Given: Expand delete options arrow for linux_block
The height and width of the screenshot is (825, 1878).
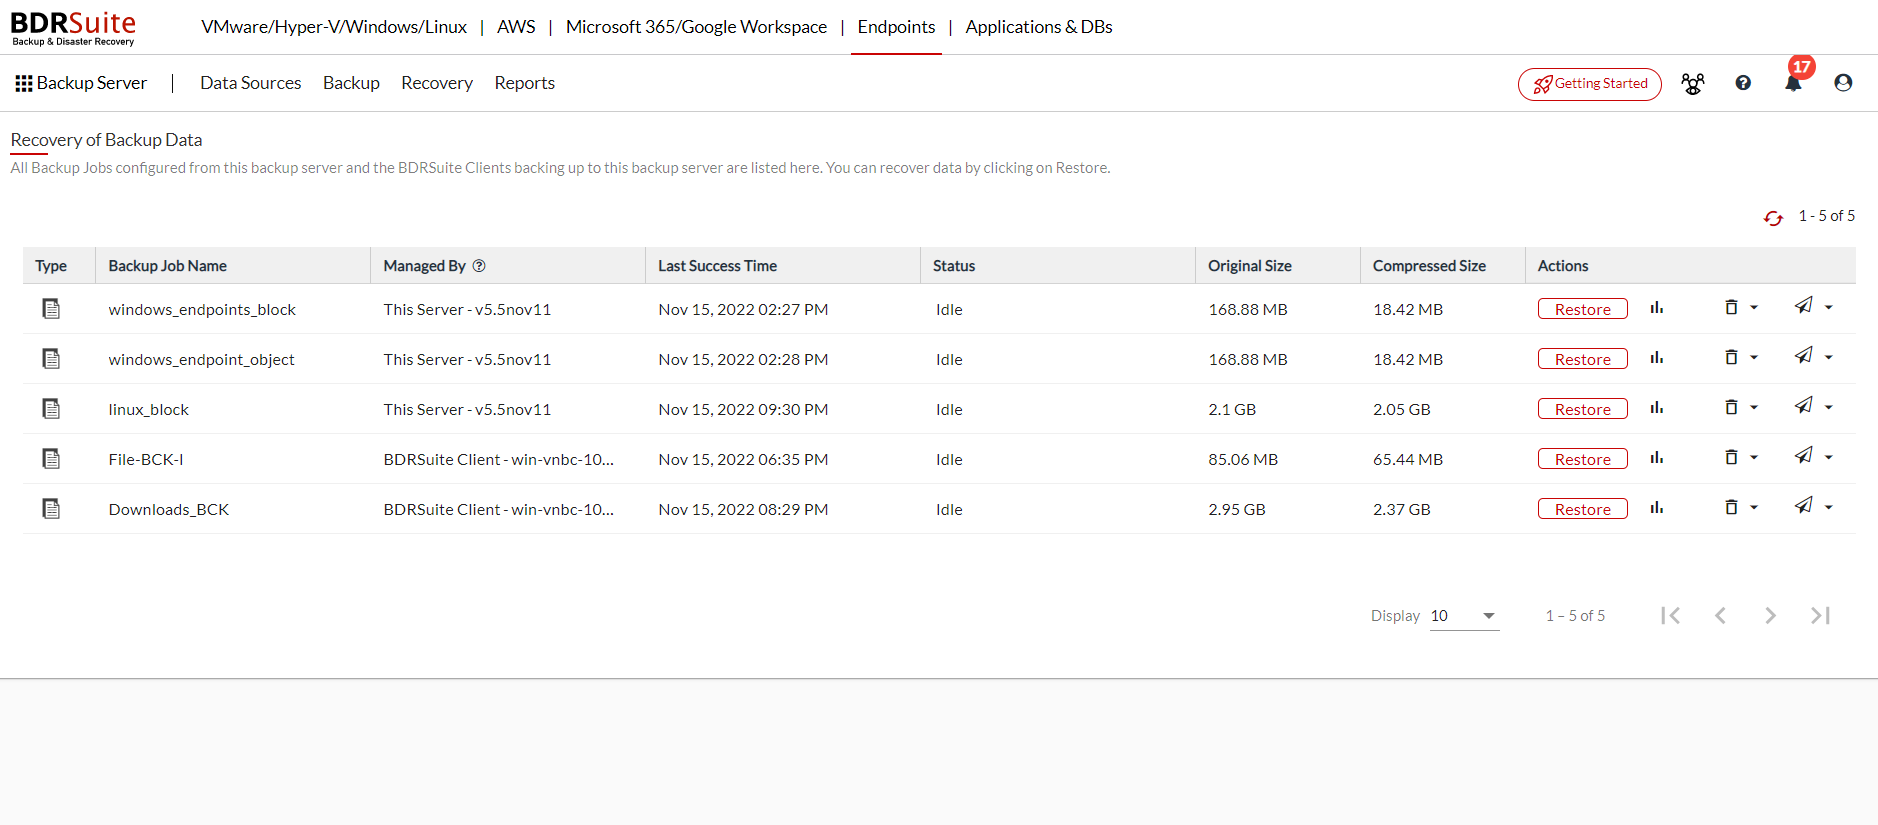Looking at the screenshot, I should pos(1754,408).
